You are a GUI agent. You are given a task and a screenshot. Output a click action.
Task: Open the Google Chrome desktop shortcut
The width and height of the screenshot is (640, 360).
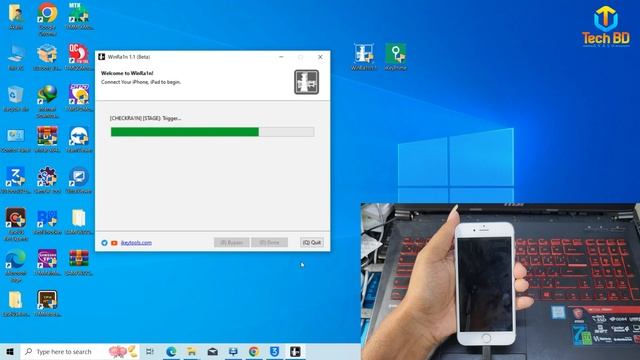pos(47,18)
